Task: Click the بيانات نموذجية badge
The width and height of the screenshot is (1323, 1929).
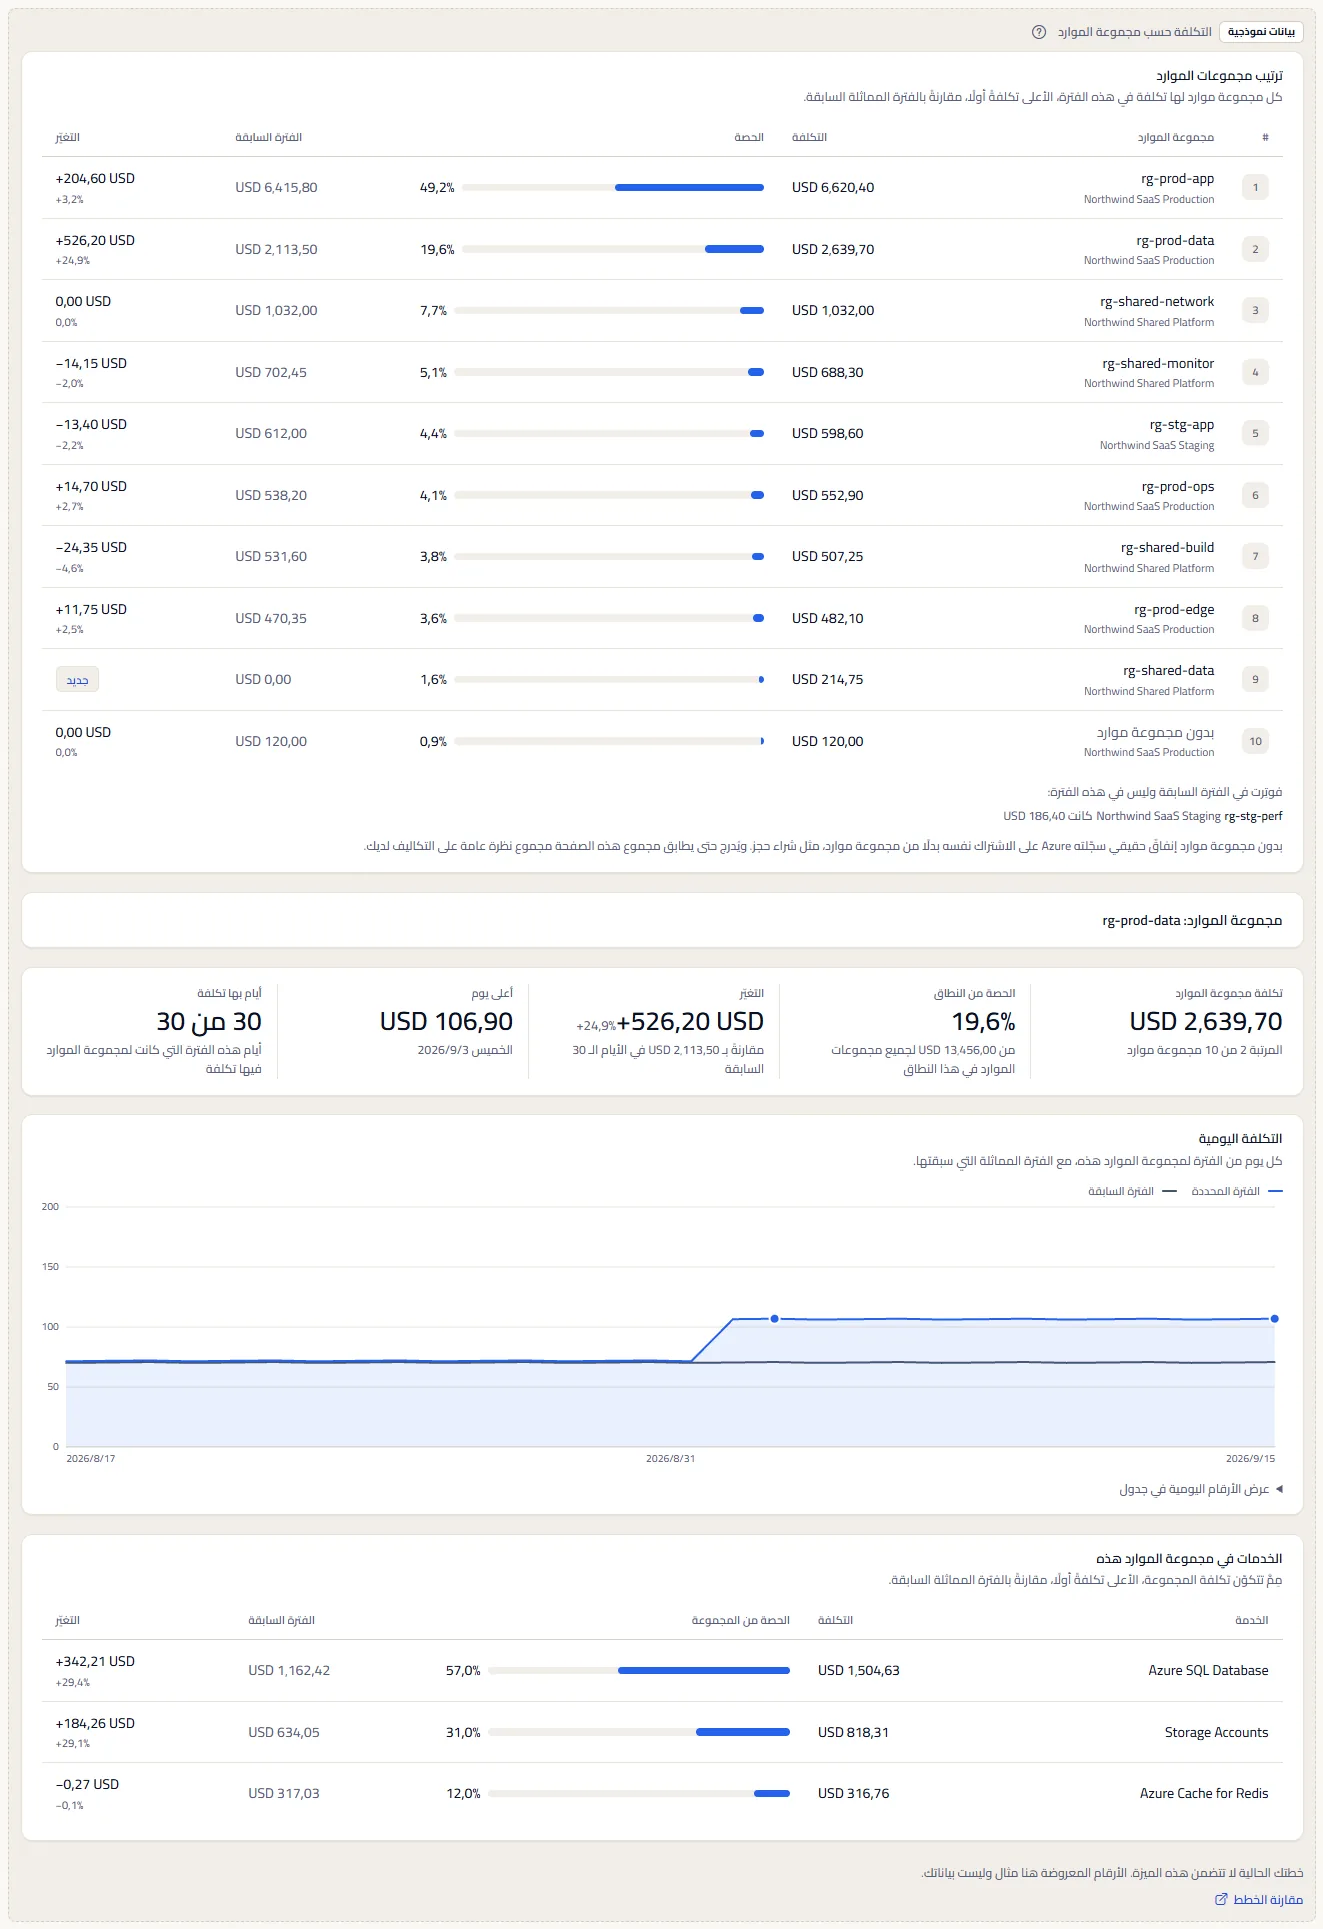Action: tap(1261, 32)
